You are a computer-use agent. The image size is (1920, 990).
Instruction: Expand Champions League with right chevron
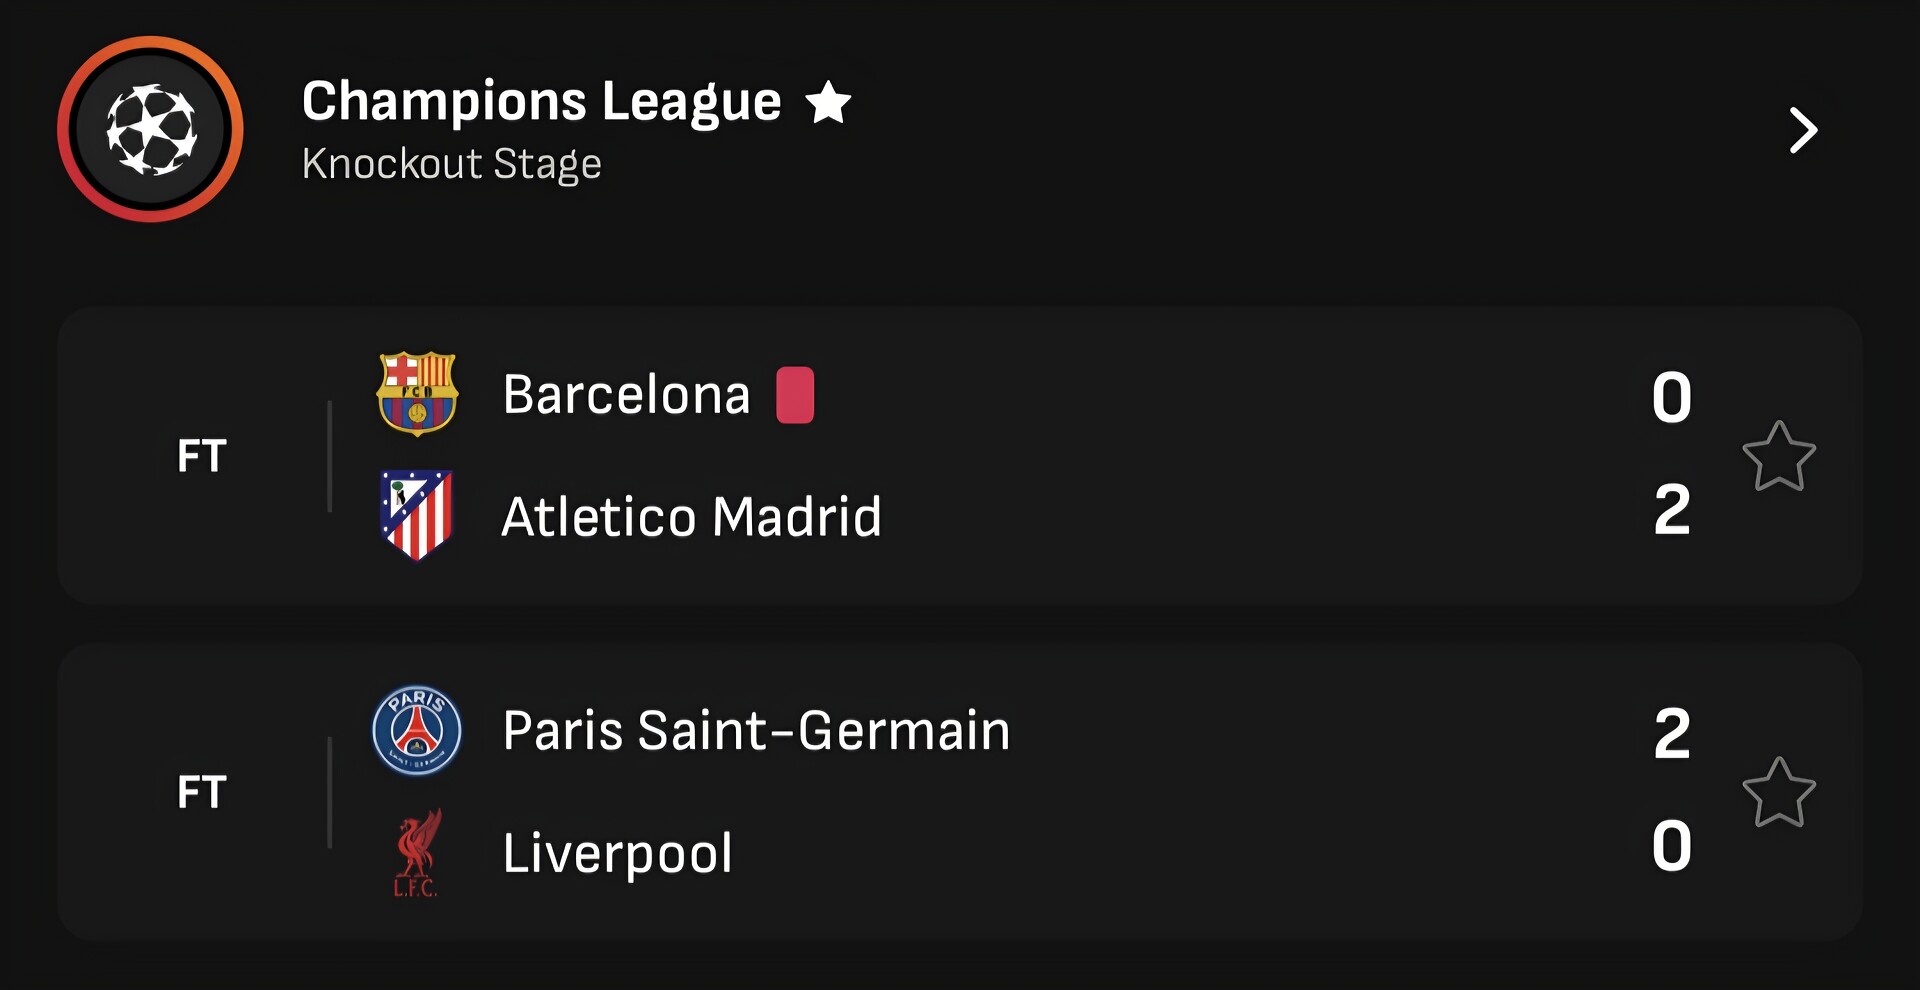click(1802, 130)
